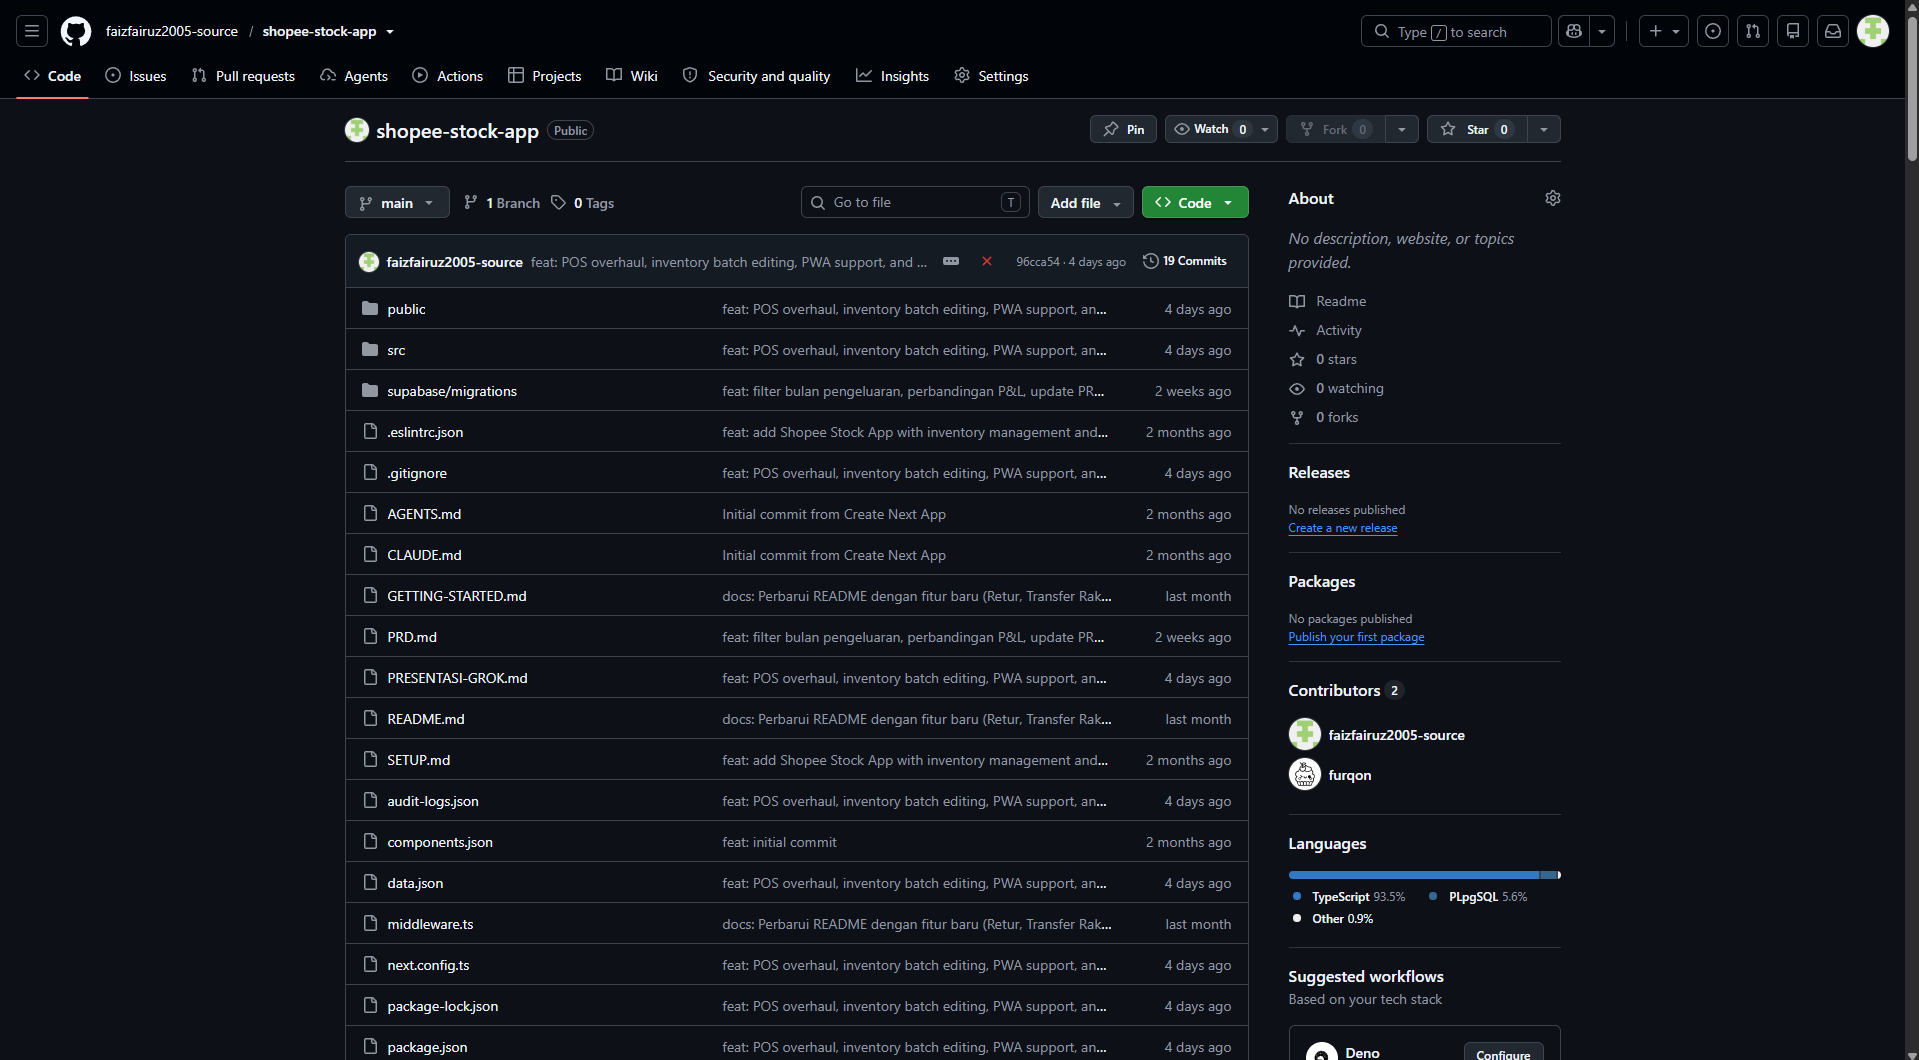Open repositories icon in top header
The image size is (1919, 1060).
pos(1793,32)
